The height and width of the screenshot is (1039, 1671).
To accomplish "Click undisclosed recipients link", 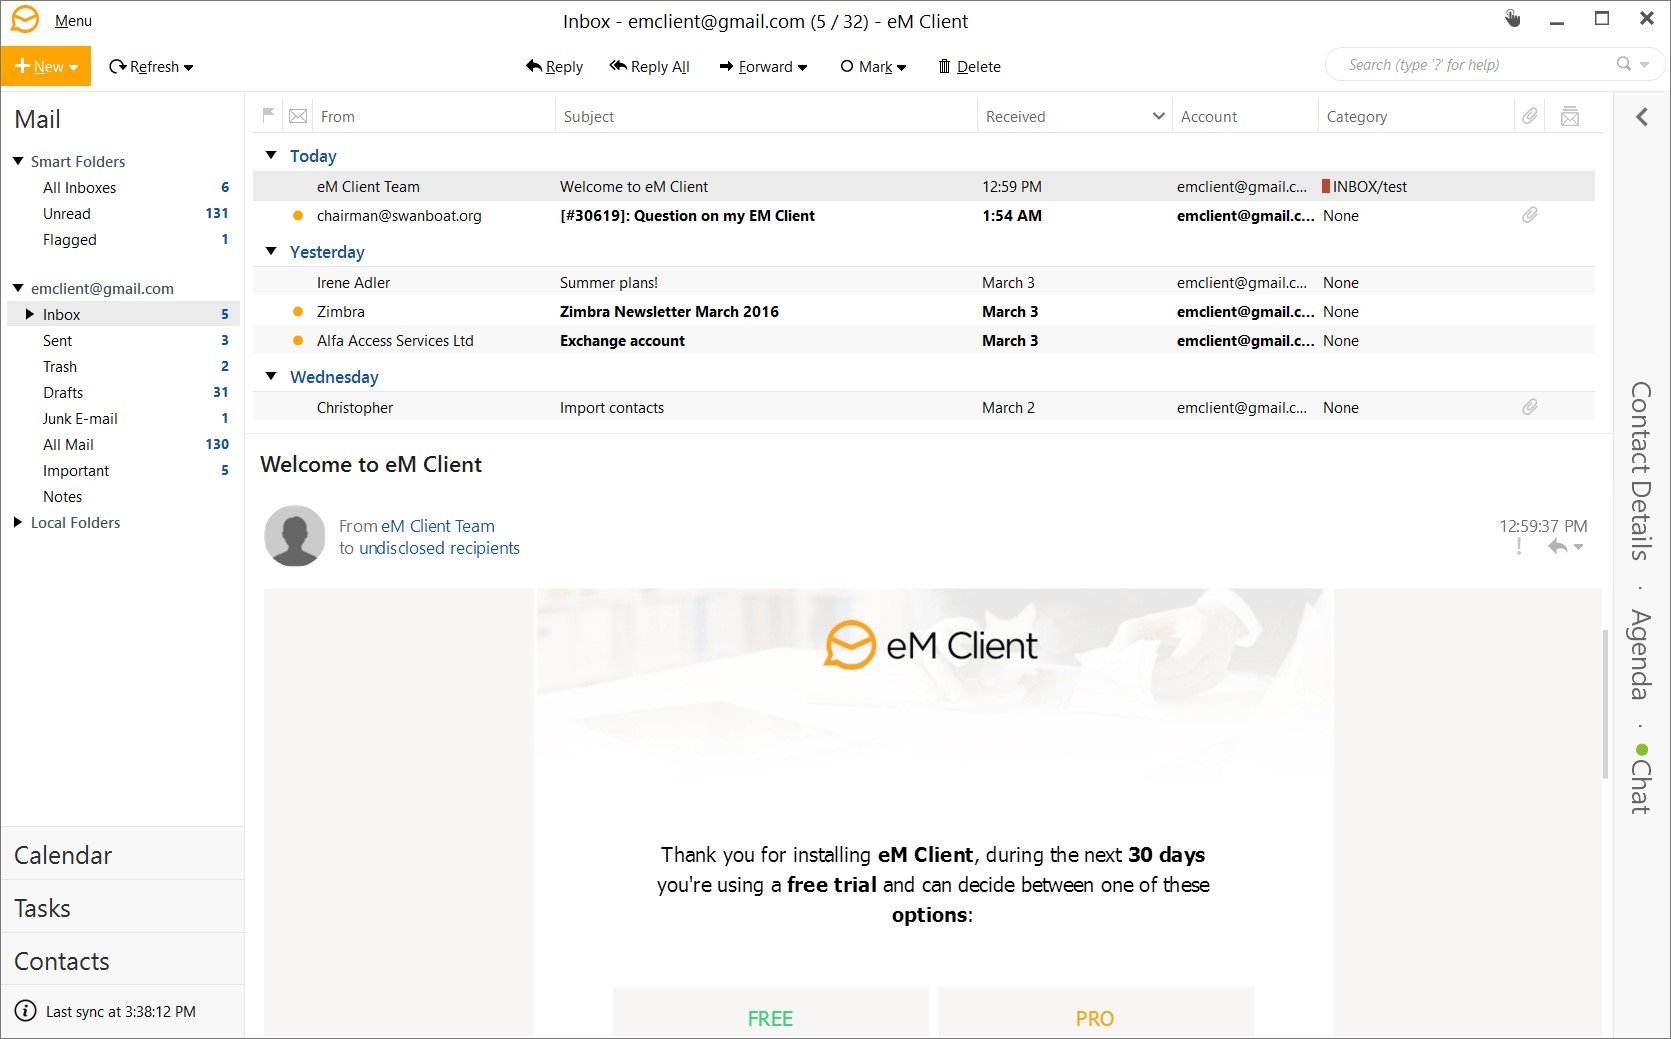I will (439, 548).
